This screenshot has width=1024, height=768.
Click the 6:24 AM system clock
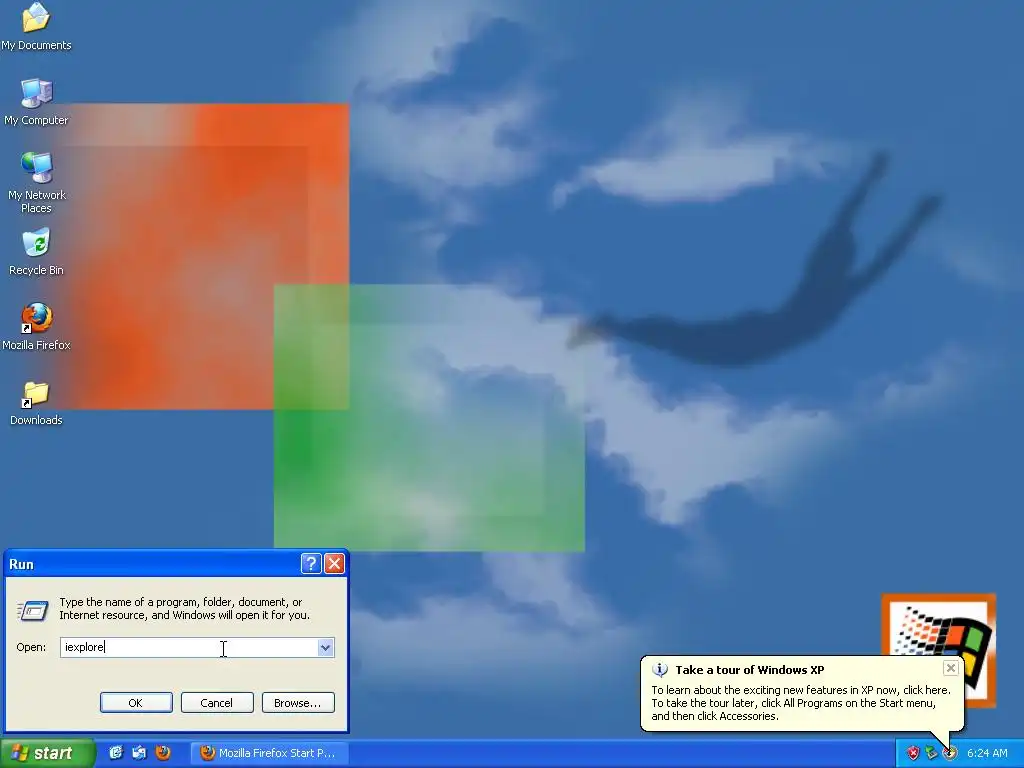[x=987, y=753]
